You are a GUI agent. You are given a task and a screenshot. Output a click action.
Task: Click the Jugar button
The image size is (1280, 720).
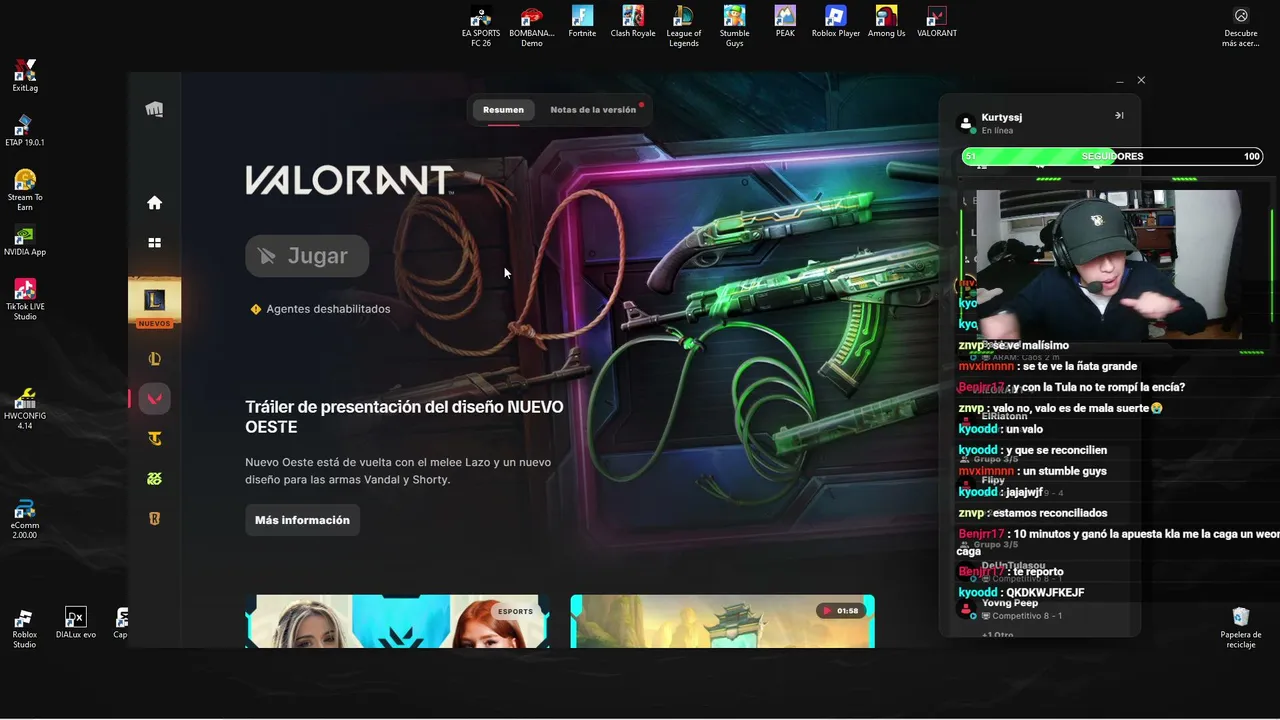click(307, 256)
